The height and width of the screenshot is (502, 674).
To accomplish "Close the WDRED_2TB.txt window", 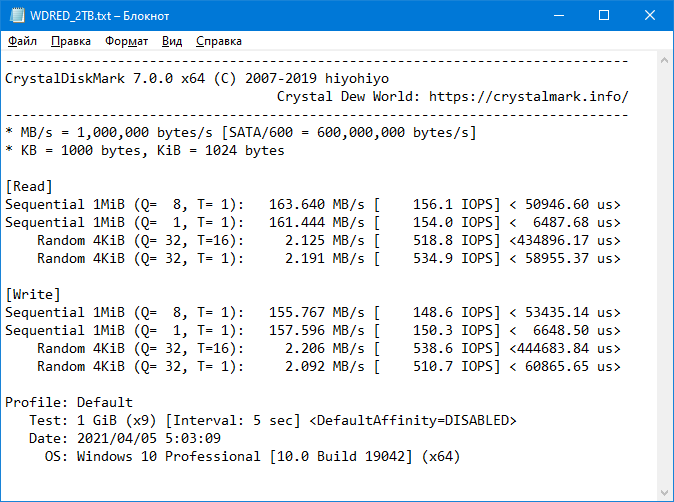I will pos(649,15).
